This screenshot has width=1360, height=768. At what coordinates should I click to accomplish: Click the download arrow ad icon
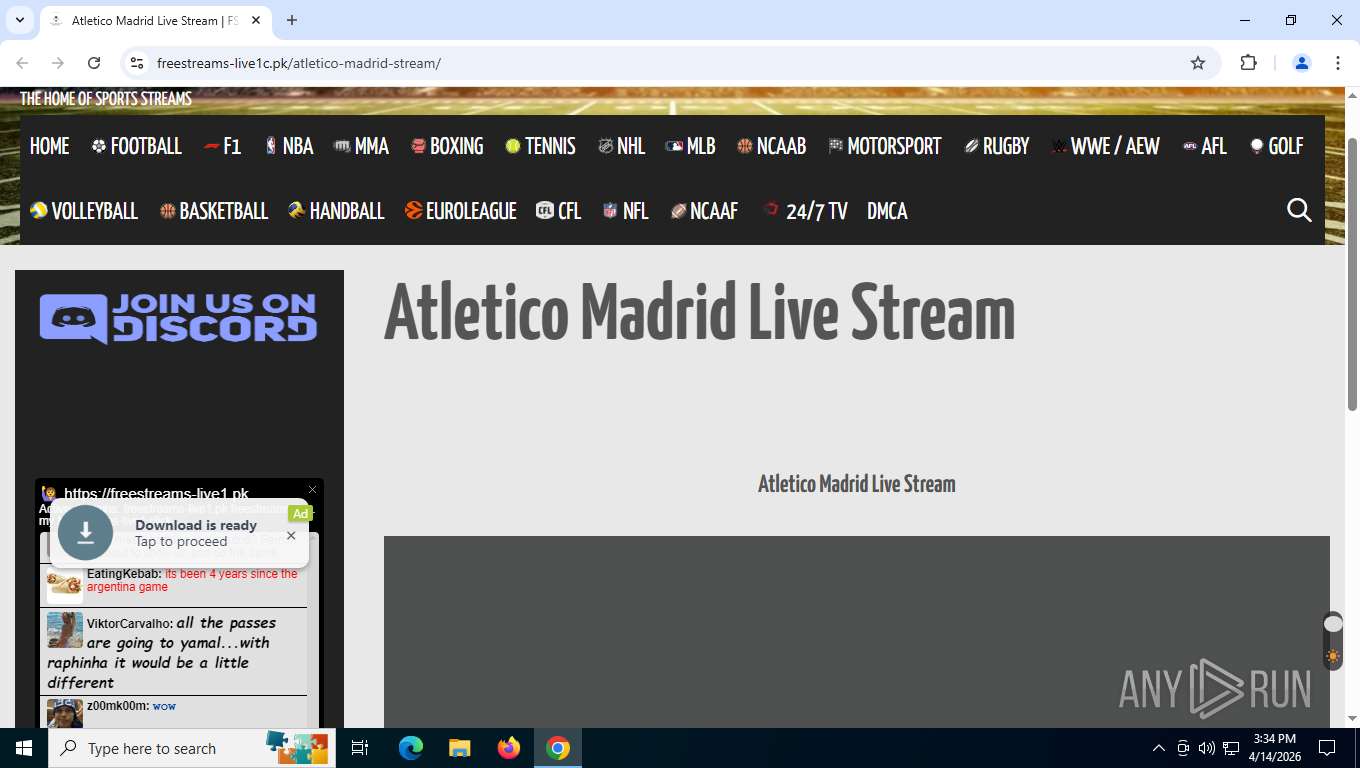(86, 533)
